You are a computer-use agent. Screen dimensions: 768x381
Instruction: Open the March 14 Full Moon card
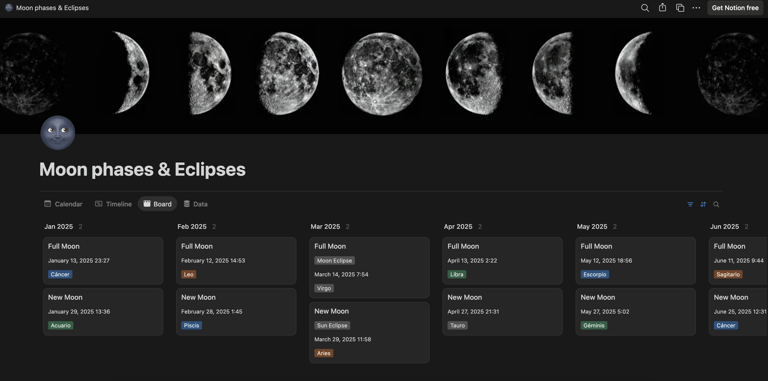point(369,268)
